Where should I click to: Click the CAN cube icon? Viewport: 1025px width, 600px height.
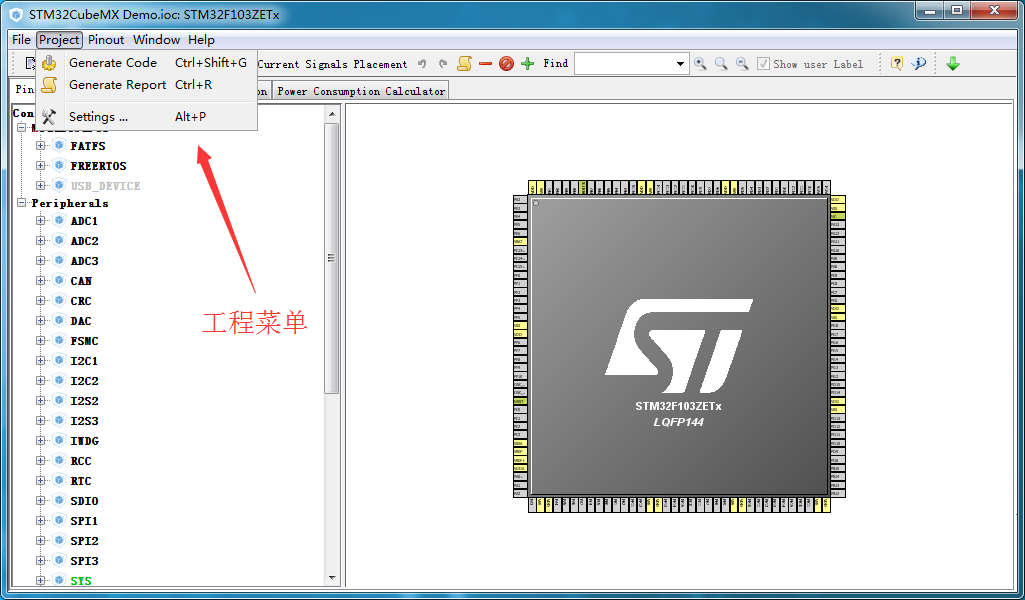[x=59, y=280]
